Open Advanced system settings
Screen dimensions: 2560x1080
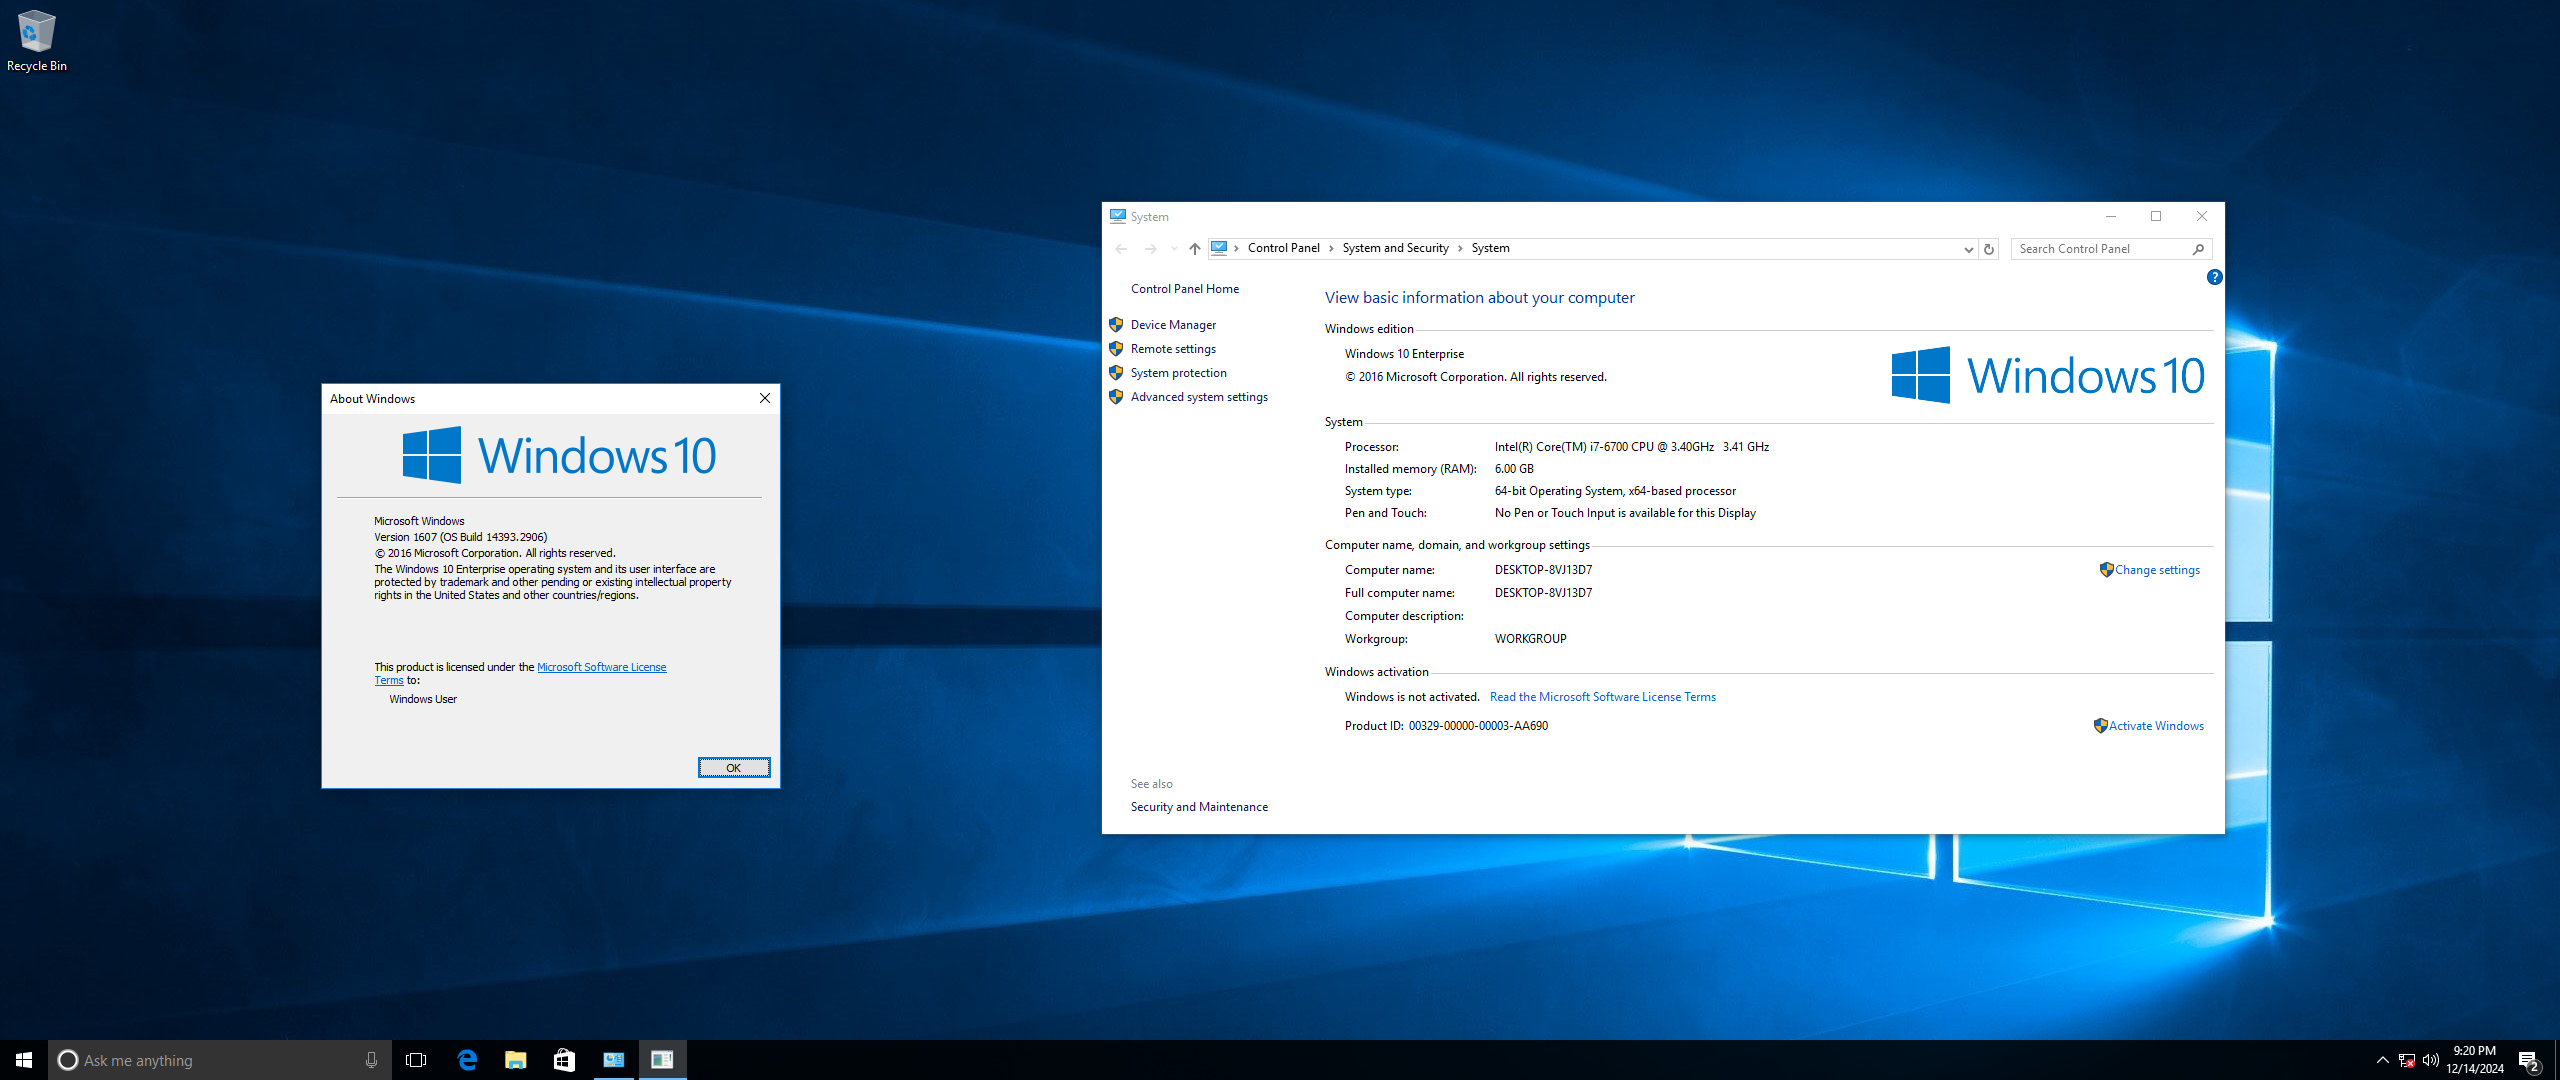pos(1199,397)
